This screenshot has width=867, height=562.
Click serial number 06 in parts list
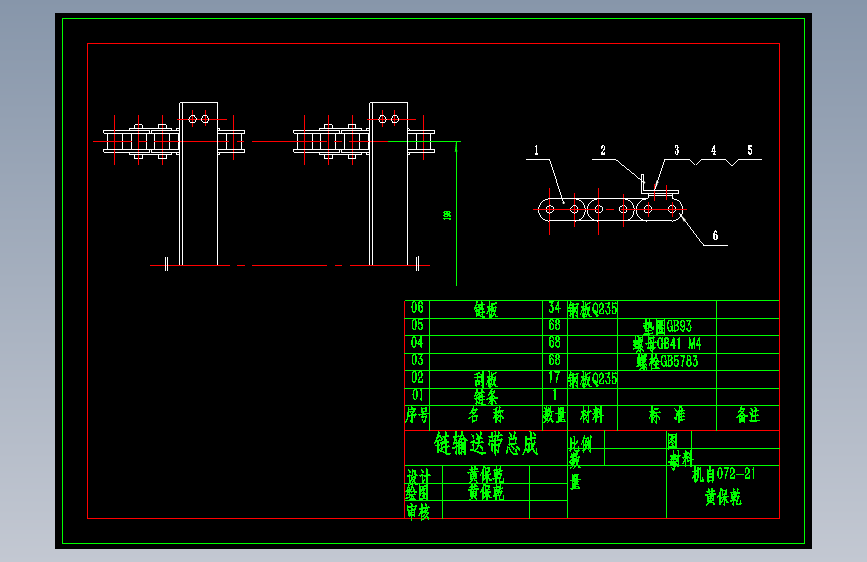417,308
